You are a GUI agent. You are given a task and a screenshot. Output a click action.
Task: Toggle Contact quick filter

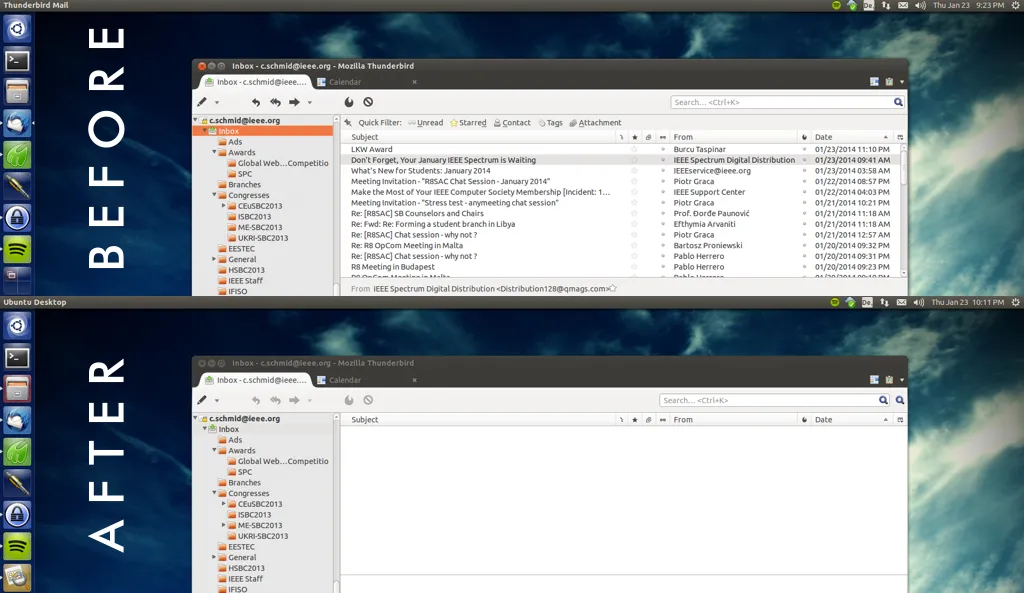pos(512,123)
